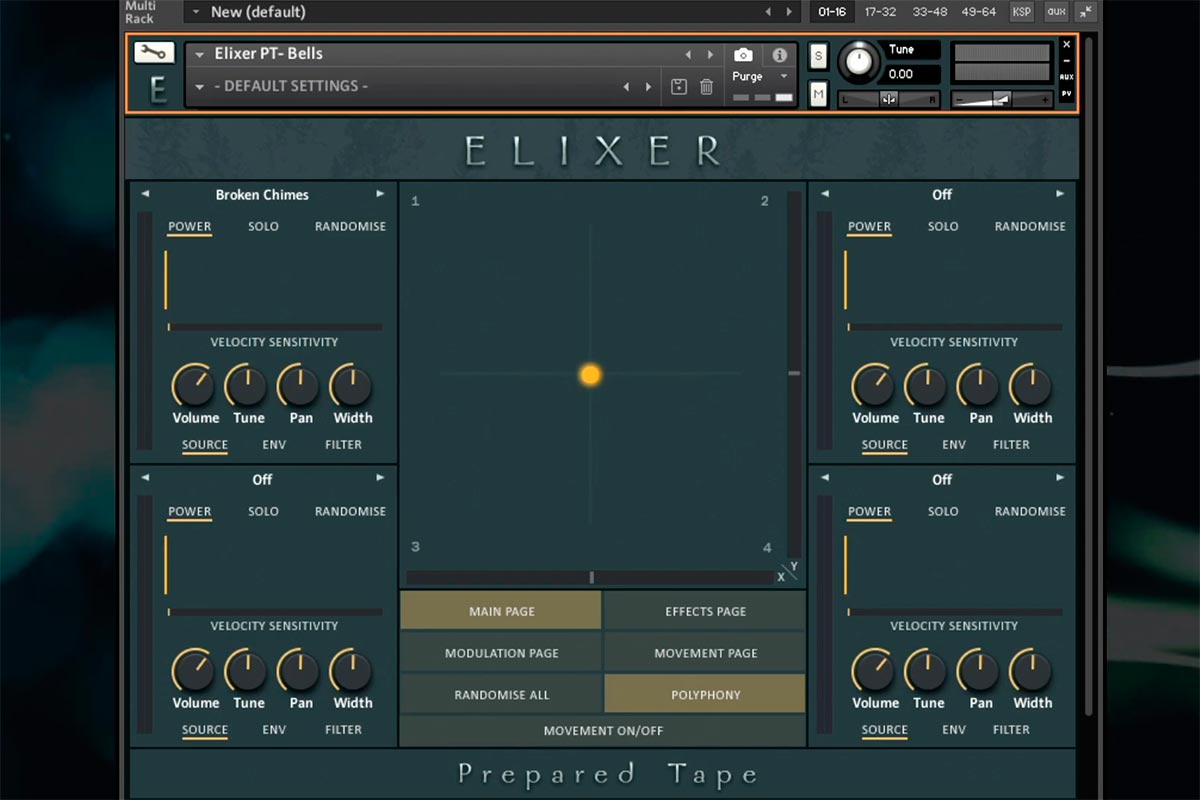Click the Volume knob of Broken Chimes layer

click(x=193, y=386)
